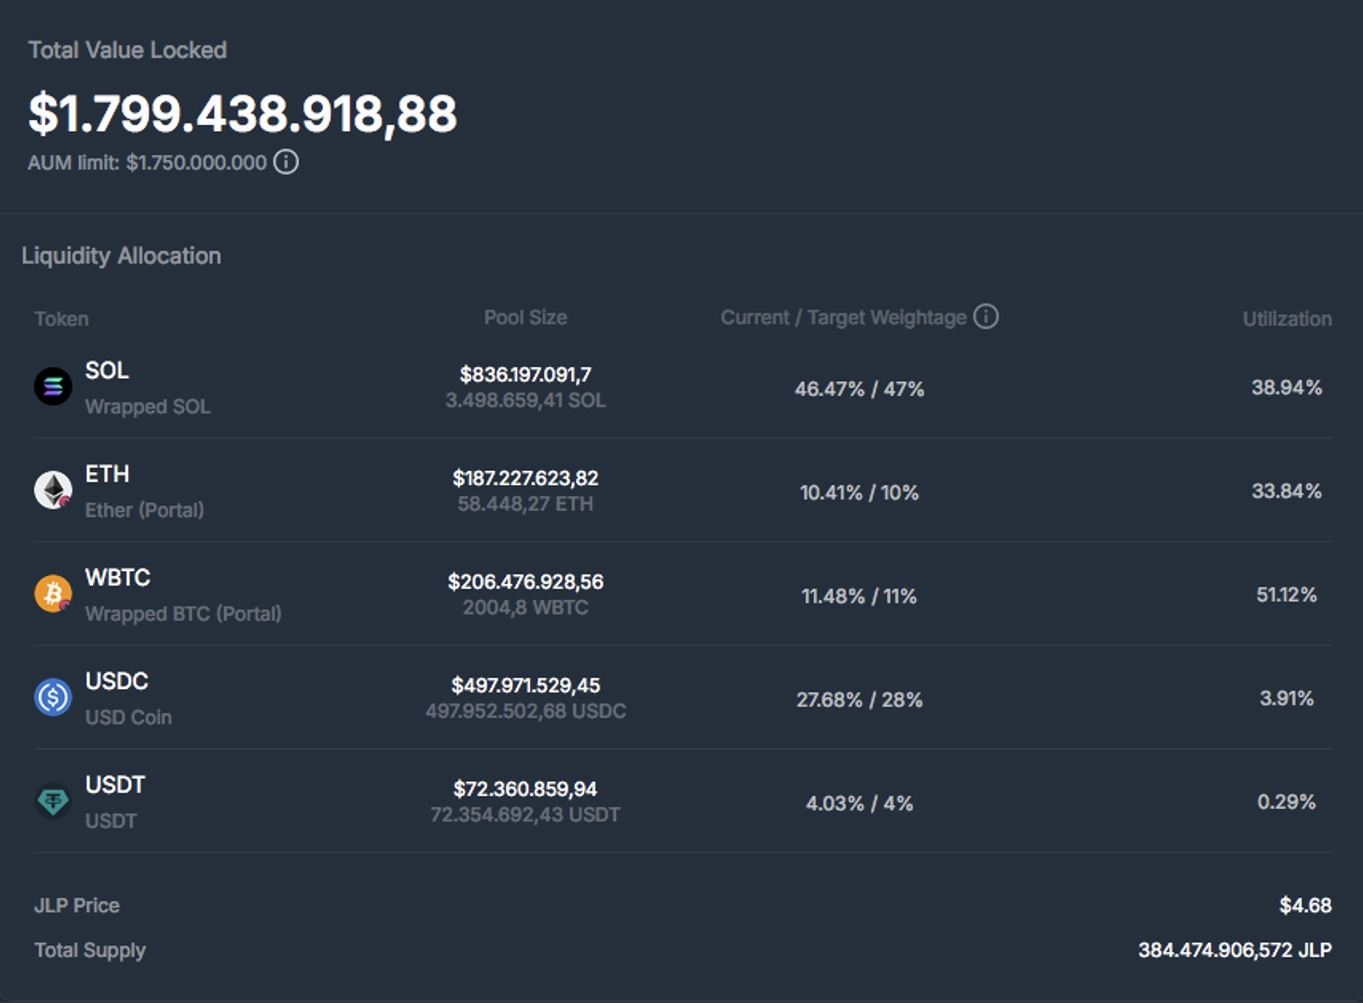Click ETH utilization 33.84%
The height and width of the screenshot is (1003, 1363).
1286,491
